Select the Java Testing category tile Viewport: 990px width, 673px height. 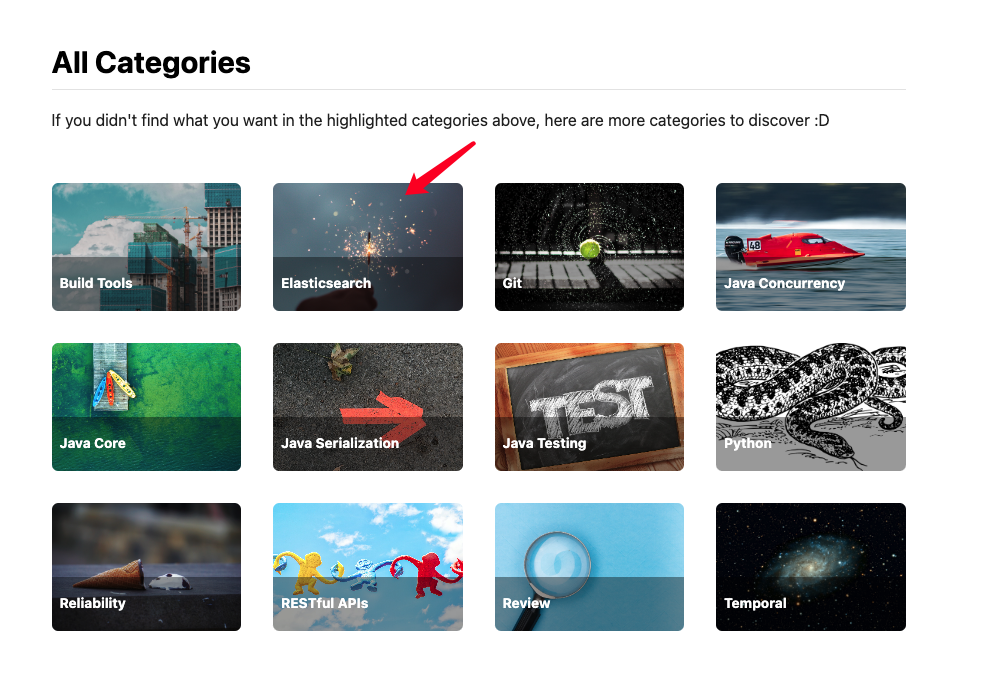pyautogui.click(x=589, y=407)
